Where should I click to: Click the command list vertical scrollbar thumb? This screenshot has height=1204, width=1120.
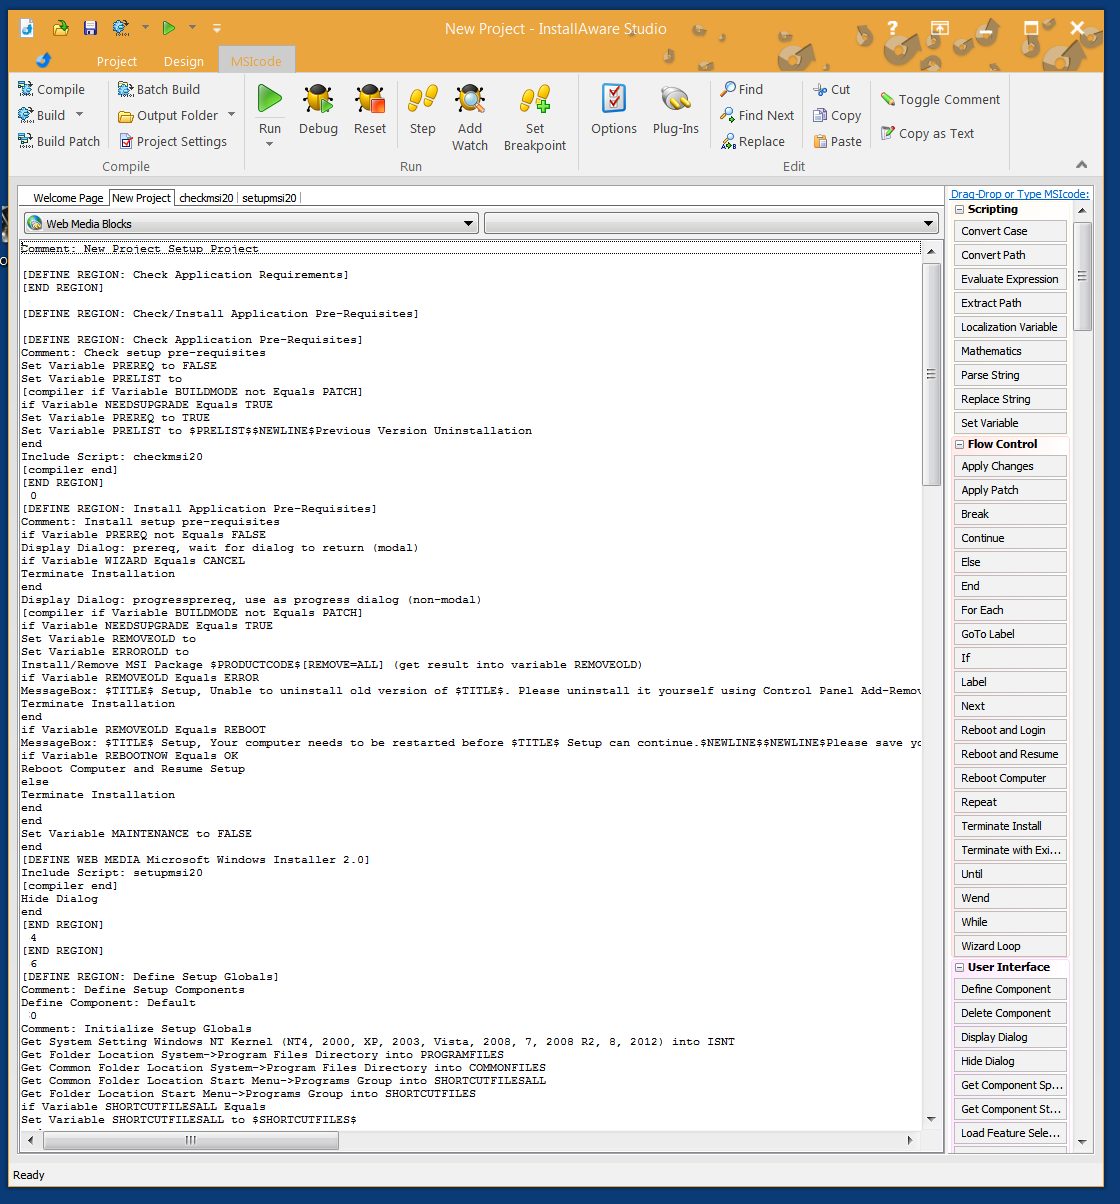pos(1082,276)
